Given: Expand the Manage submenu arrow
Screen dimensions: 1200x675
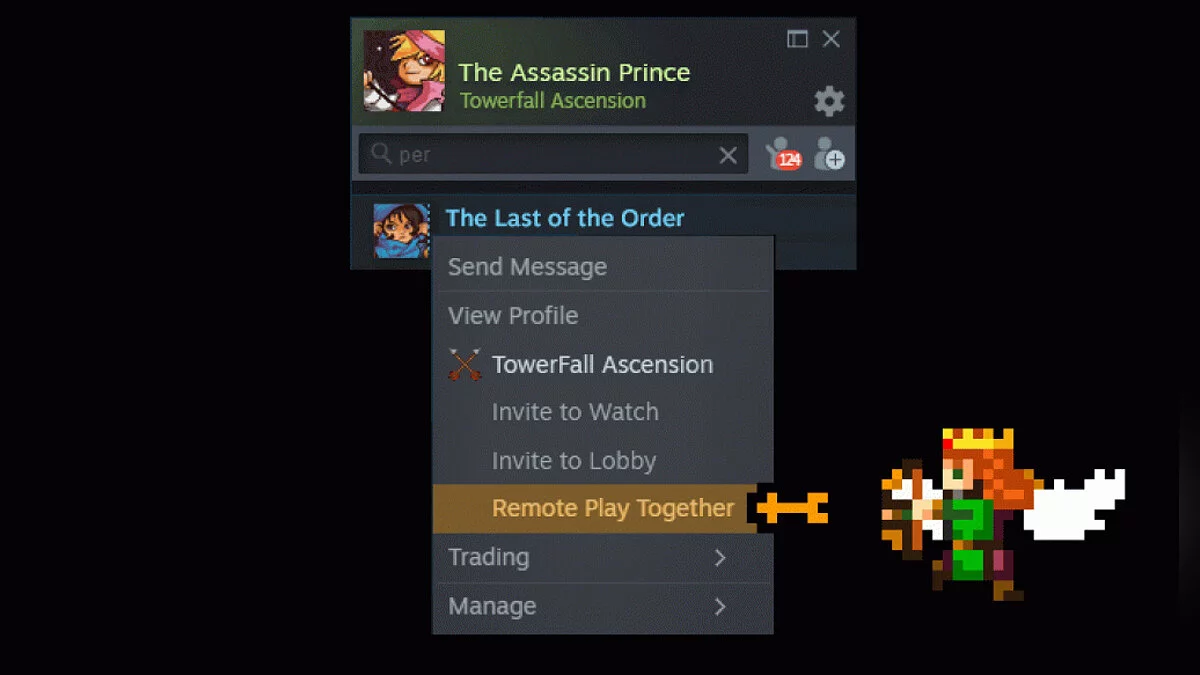Looking at the screenshot, I should click(x=720, y=606).
